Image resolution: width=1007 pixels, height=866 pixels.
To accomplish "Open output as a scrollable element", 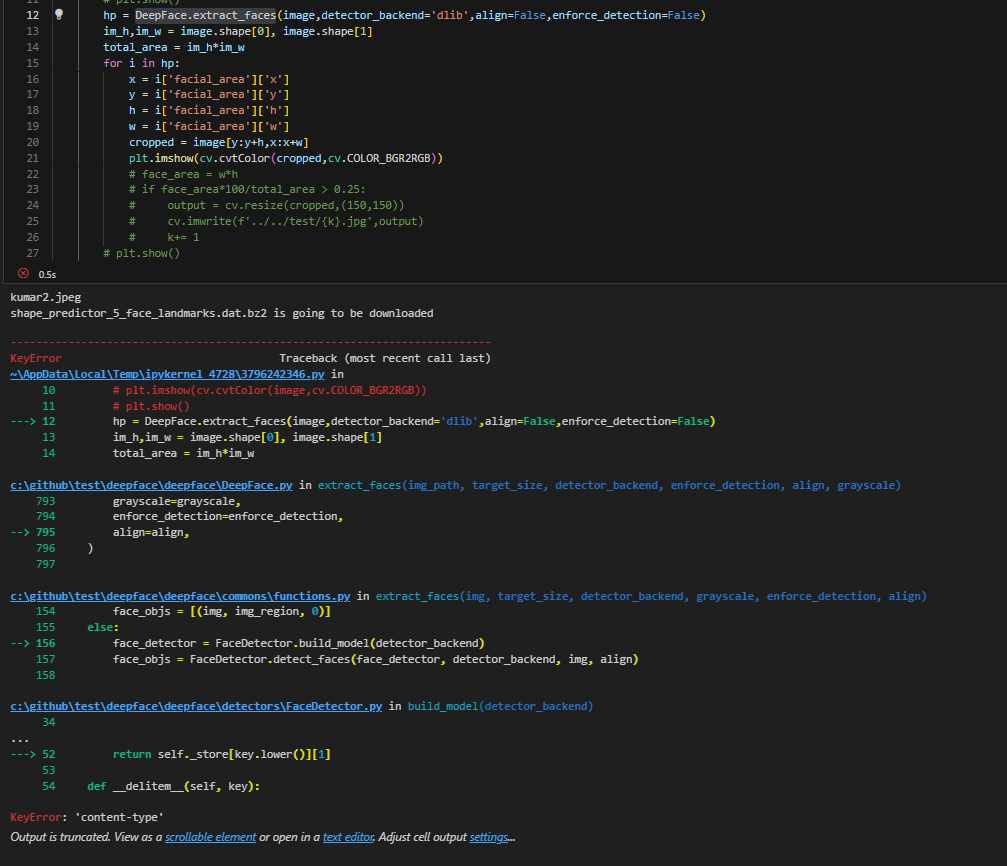I will [x=210, y=837].
